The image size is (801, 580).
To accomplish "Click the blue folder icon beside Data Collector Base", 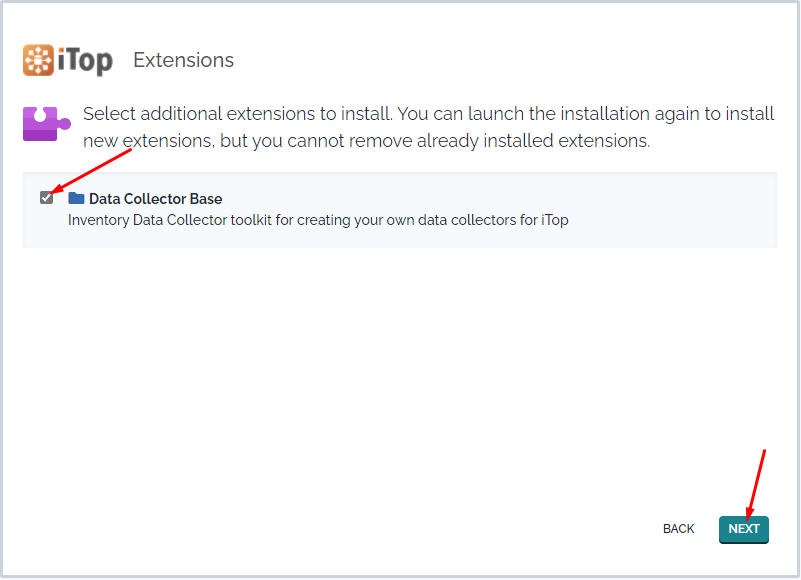I will point(76,198).
